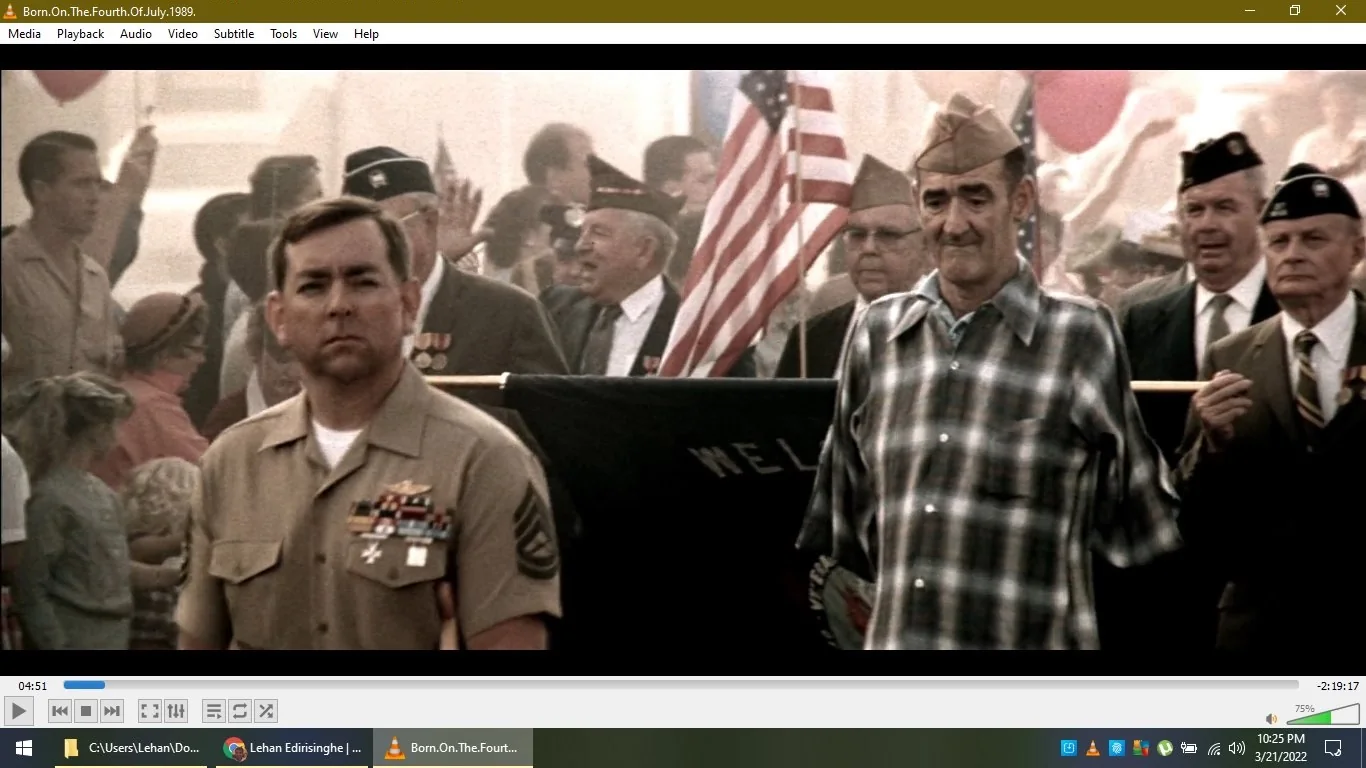Jump to the next media item
The height and width of the screenshot is (768, 1366).
click(x=112, y=711)
